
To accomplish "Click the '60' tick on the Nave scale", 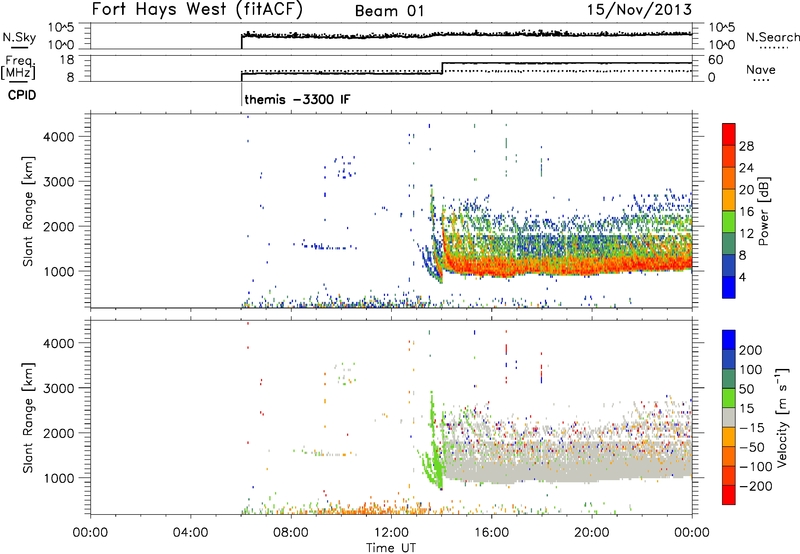I will coord(716,60).
